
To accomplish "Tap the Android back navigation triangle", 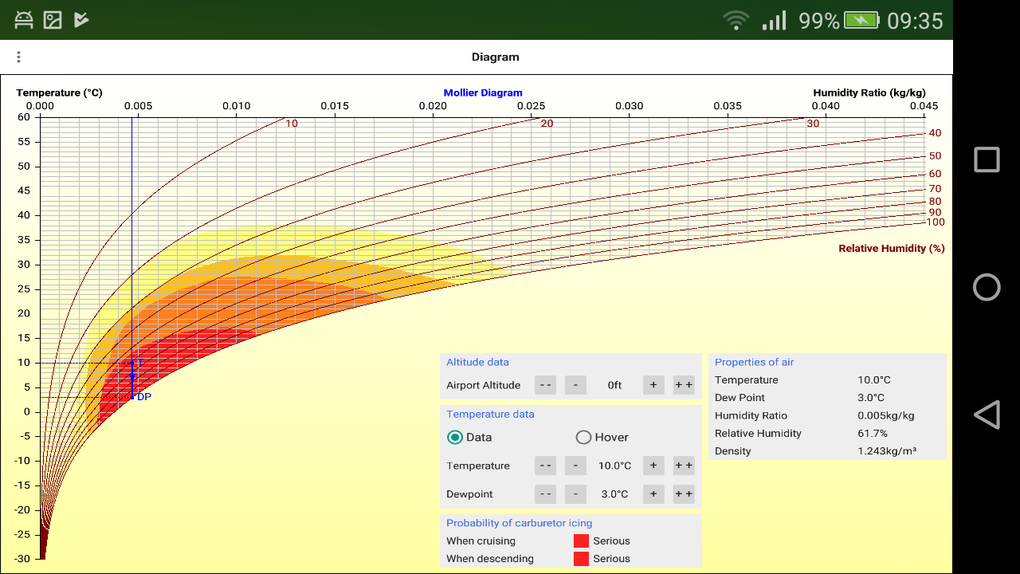I will (986, 415).
